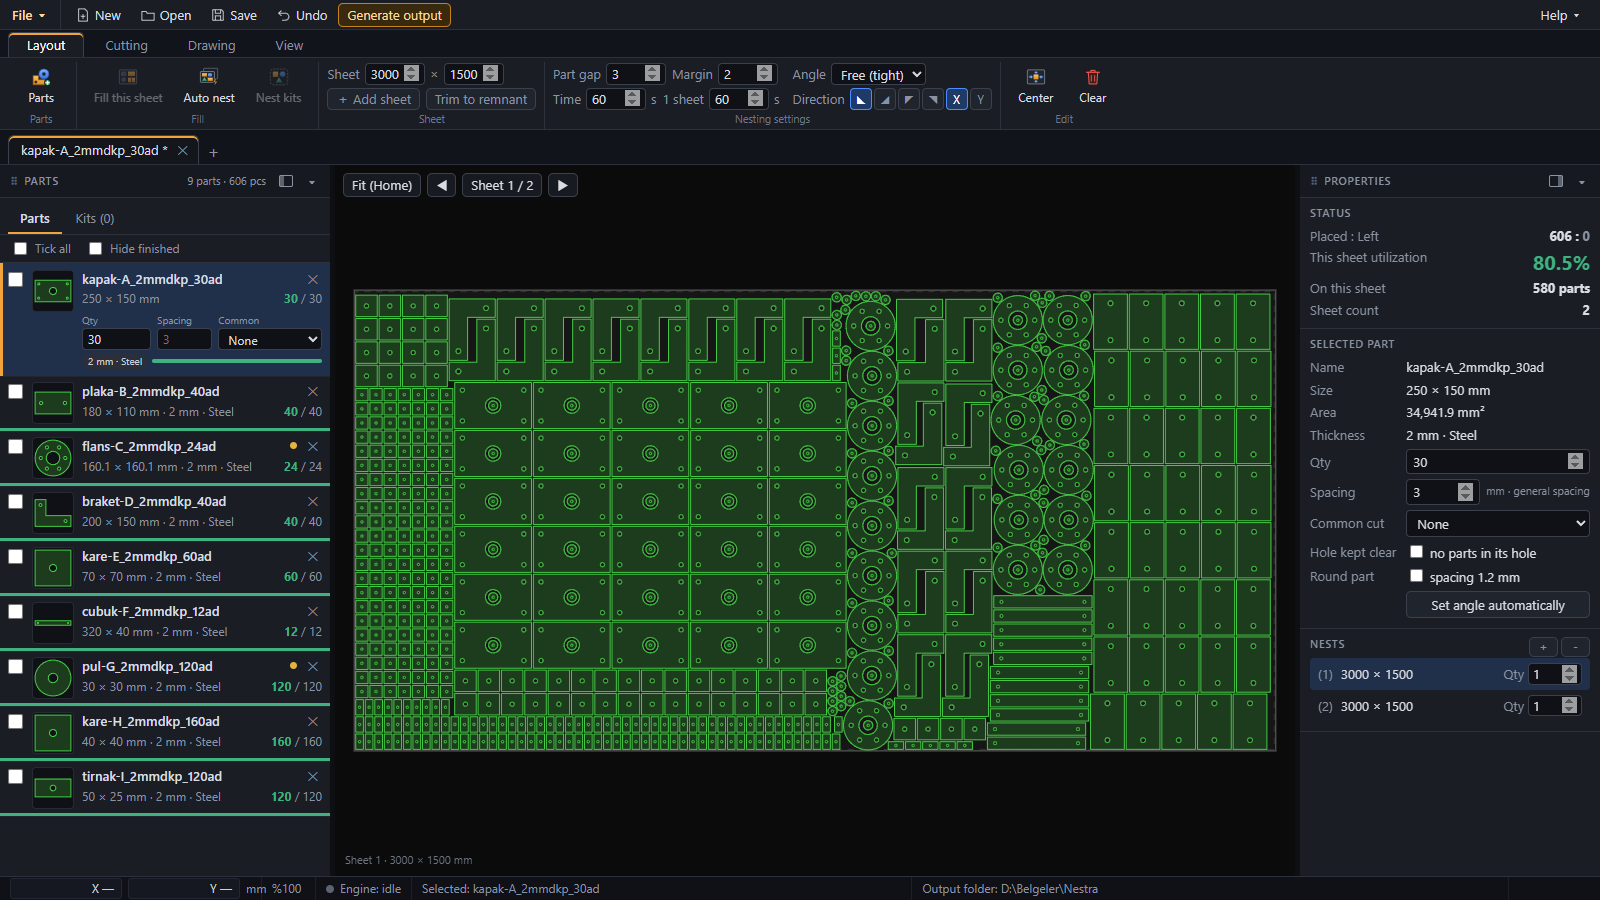Select the first direction corner icon
Viewport: 1600px width, 900px height.
pyautogui.click(x=861, y=100)
